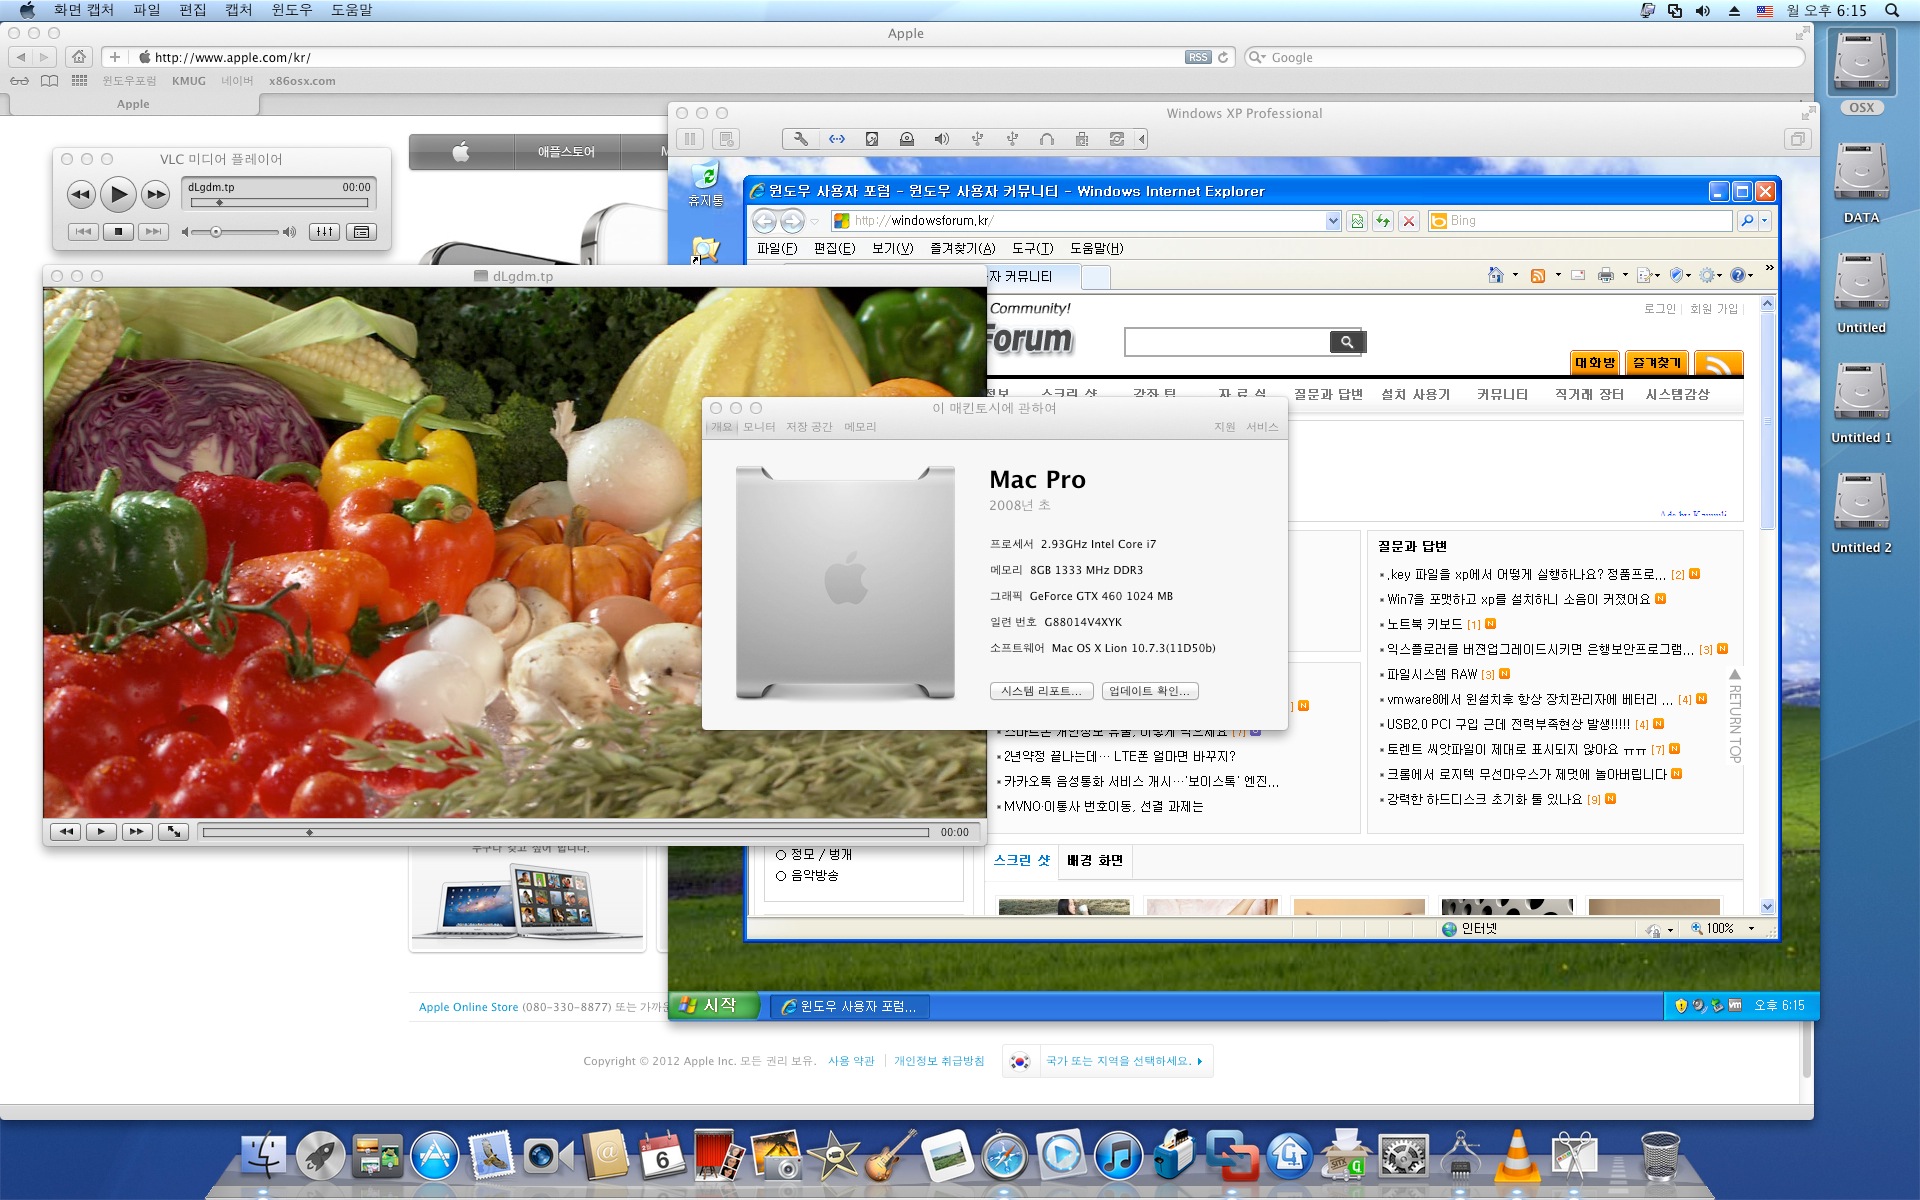Open IE Tools gear dropdown
The width and height of the screenshot is (1920, 1200).
1711,275
